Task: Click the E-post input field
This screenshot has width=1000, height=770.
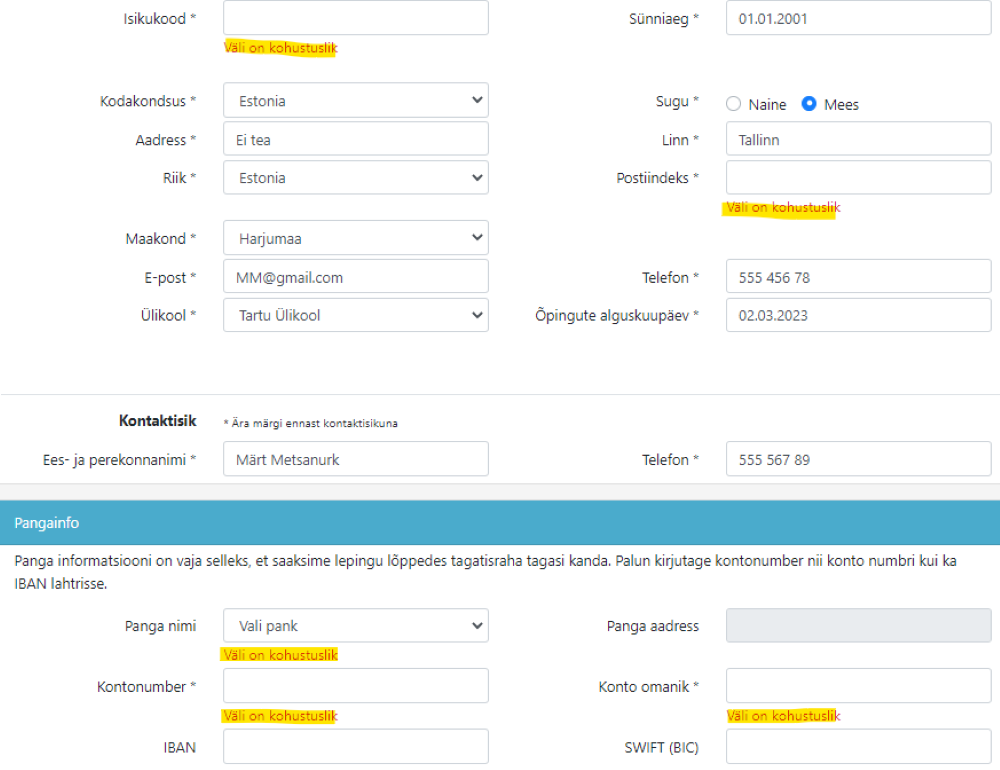Action: point(355,278)
